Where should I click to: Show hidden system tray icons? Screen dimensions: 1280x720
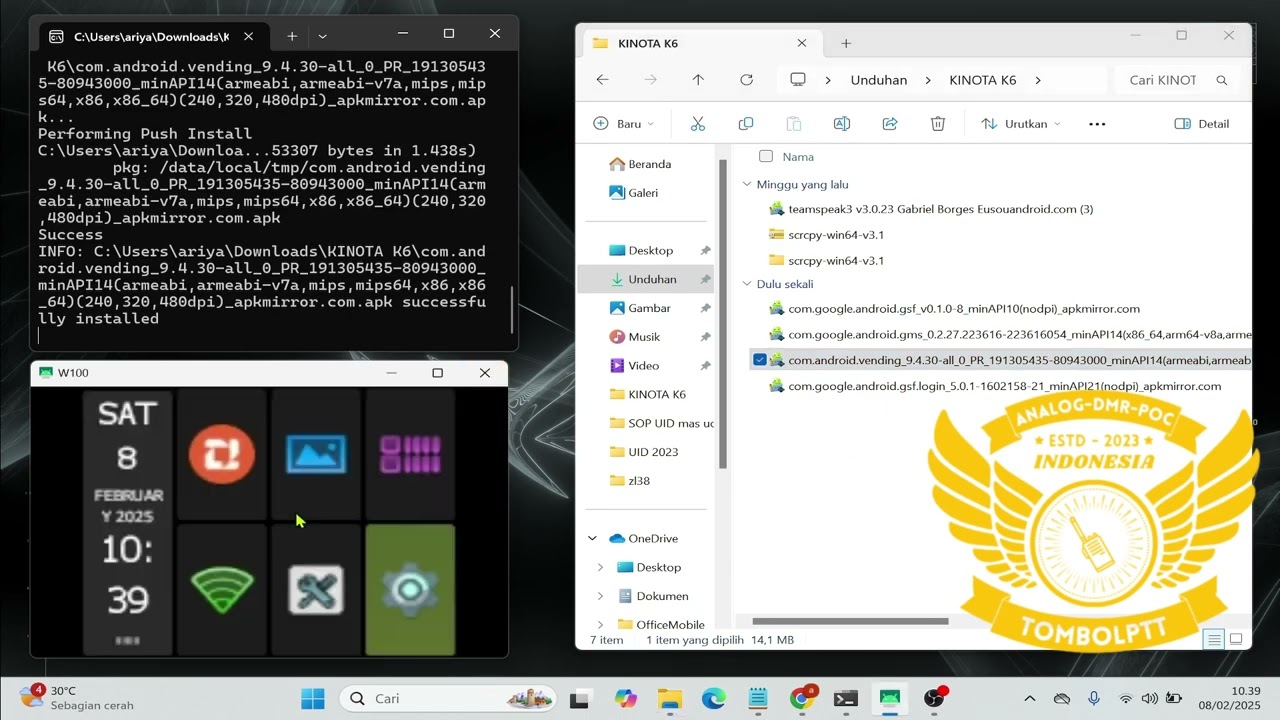[x=1030, y=698]
